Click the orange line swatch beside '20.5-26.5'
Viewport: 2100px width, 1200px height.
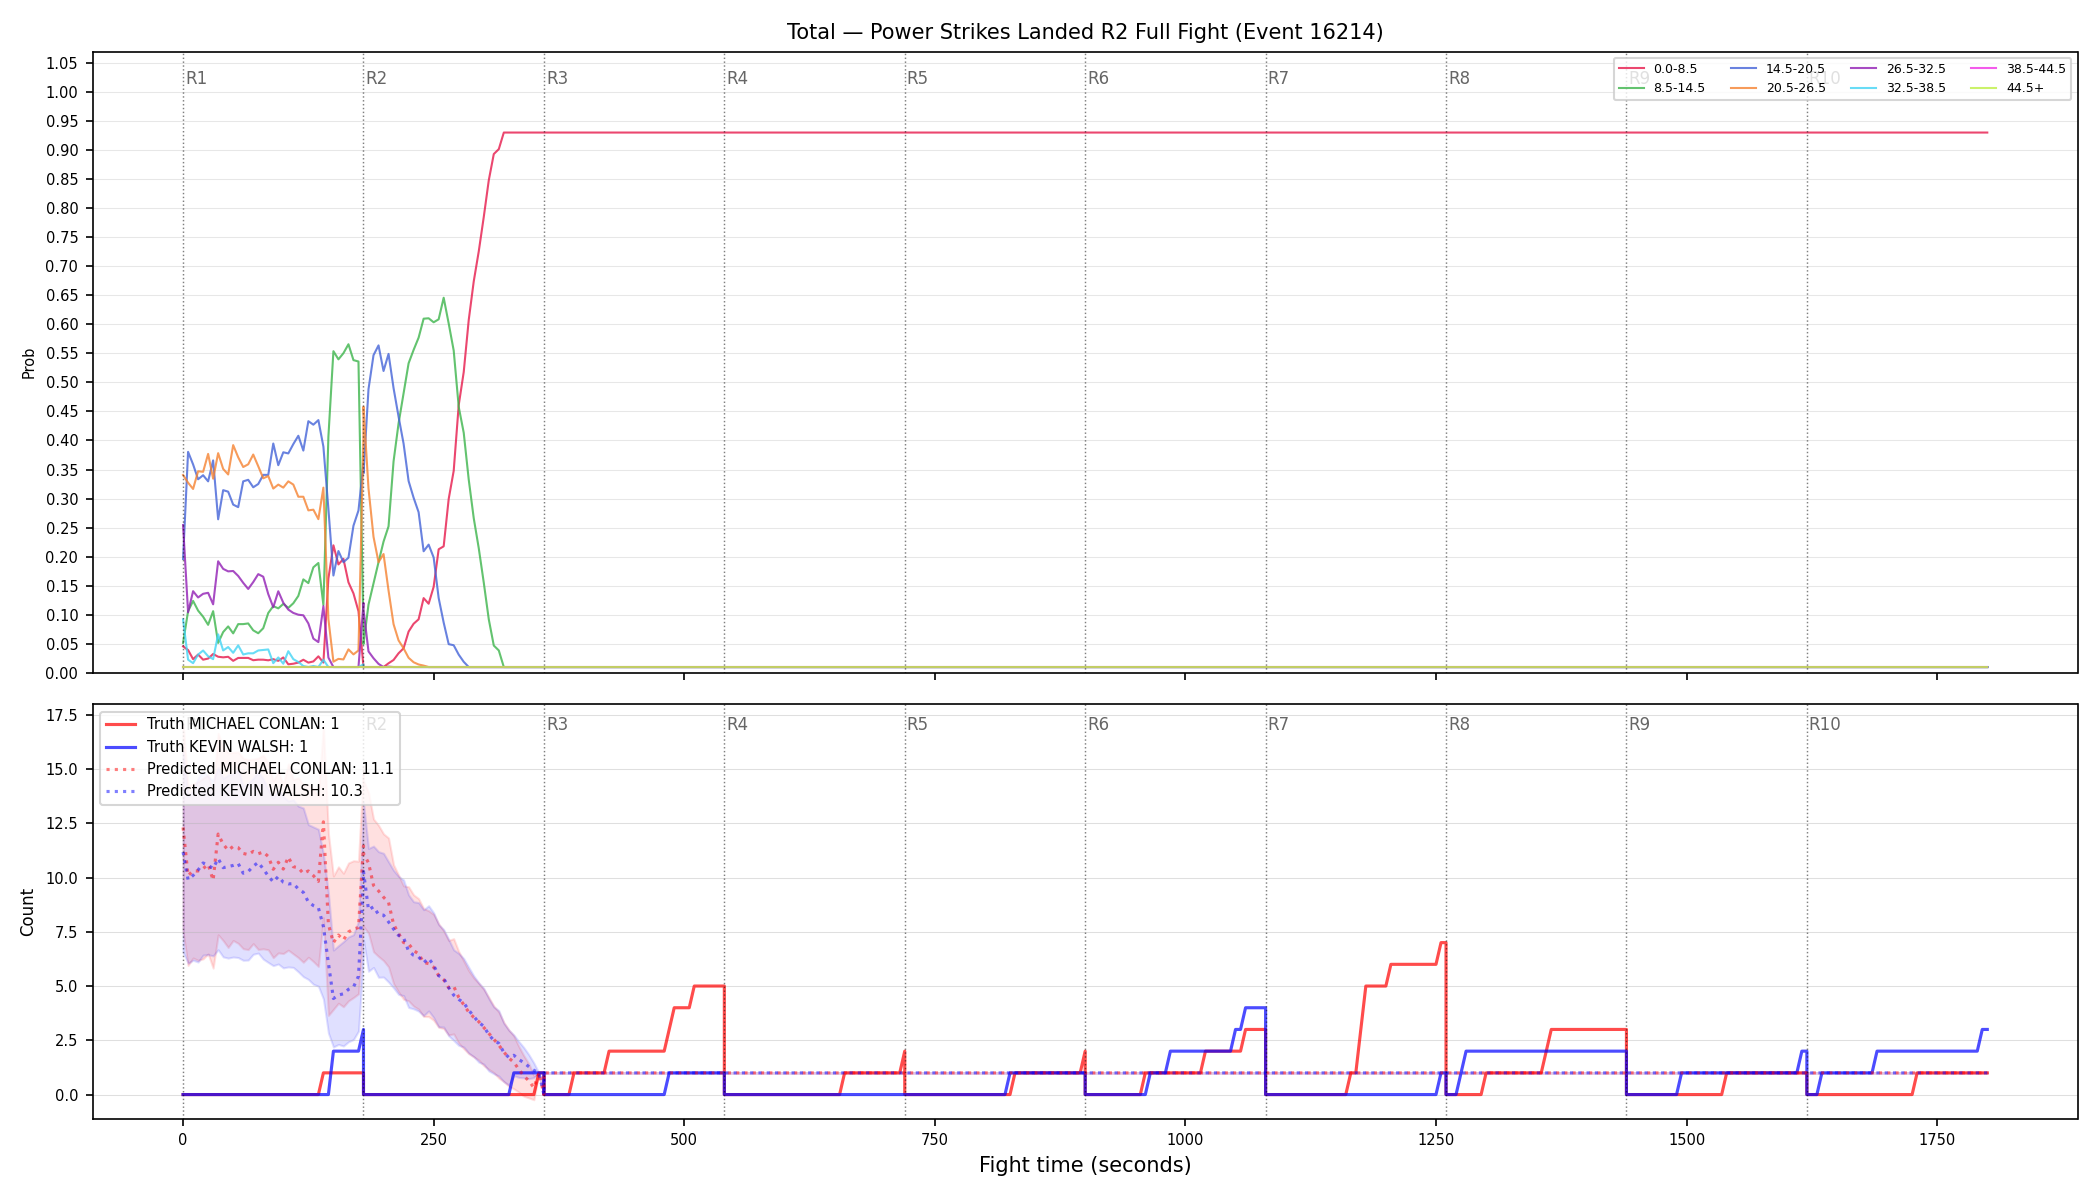click(1743, 88)
